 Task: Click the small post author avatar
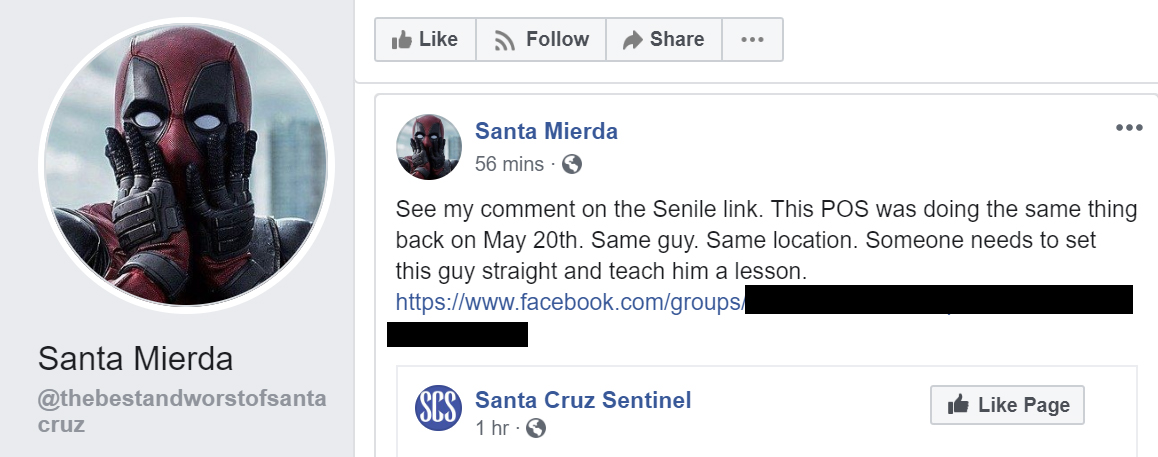coord(429,147)
